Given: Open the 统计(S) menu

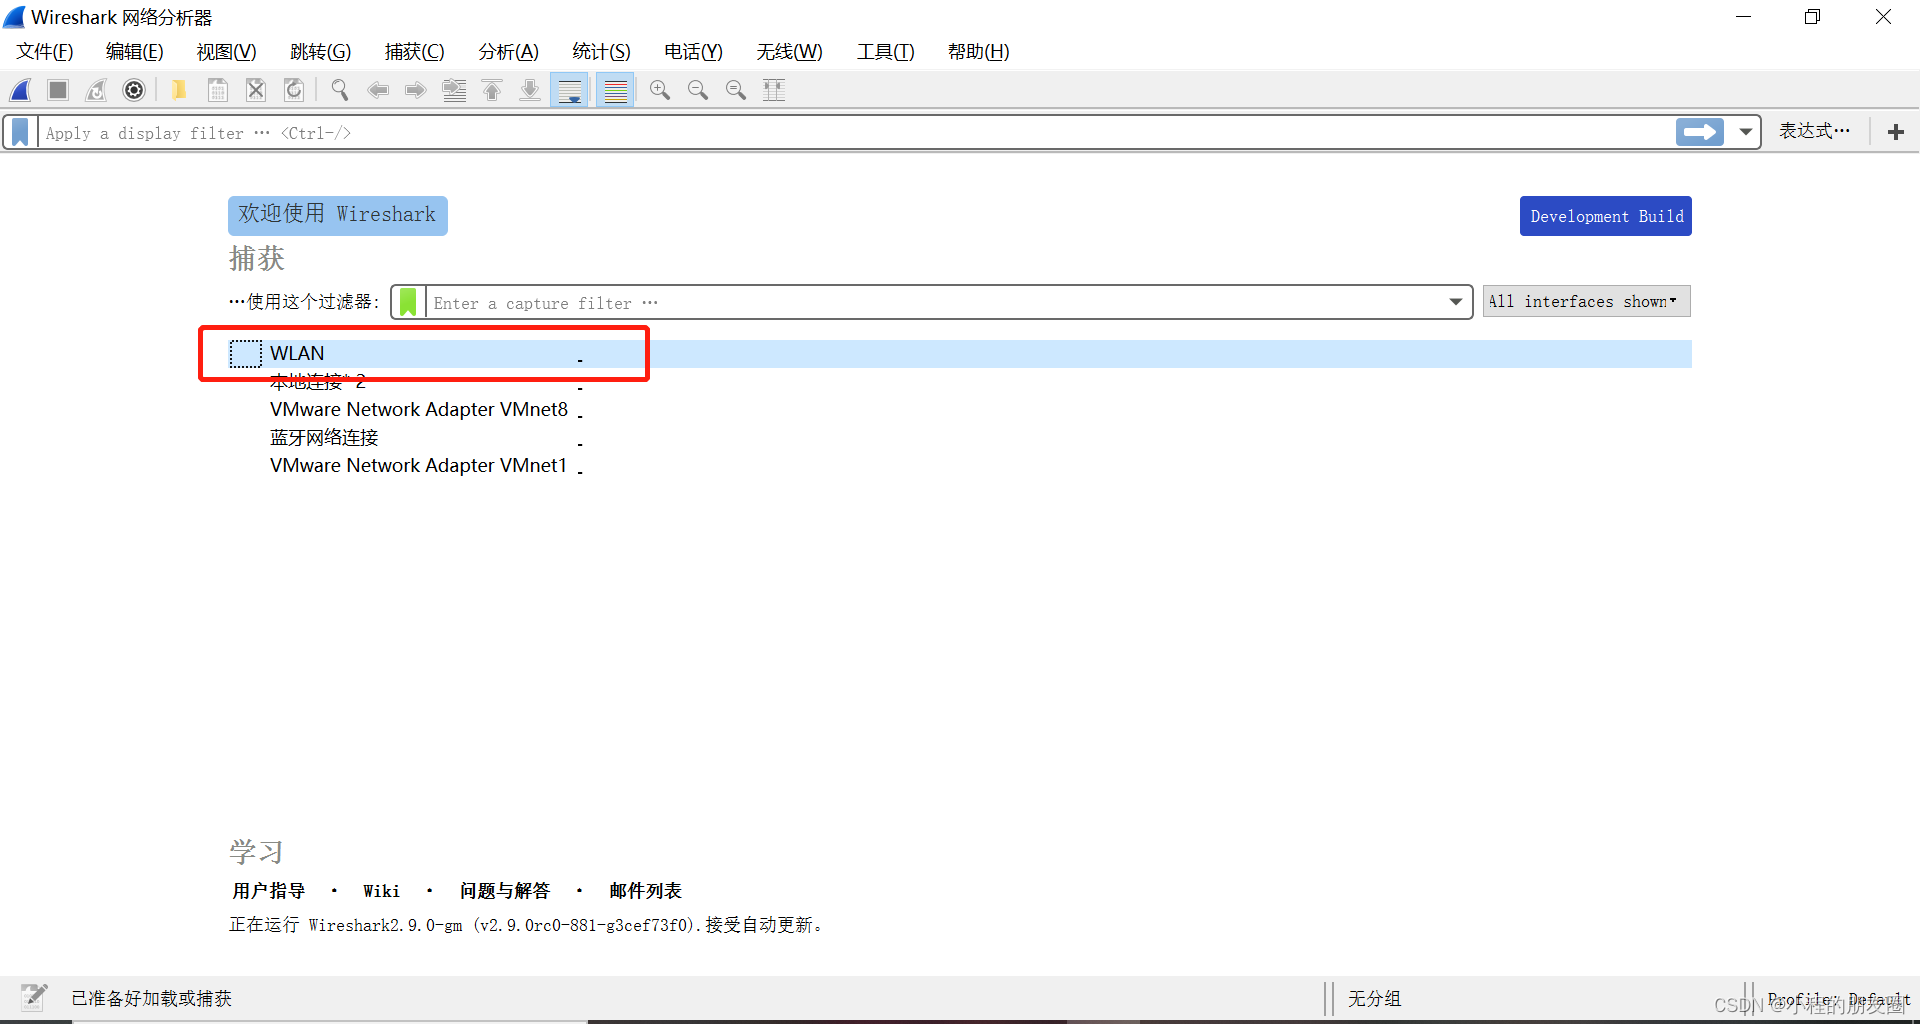Looking at the screenshot, I should [602, 52].
